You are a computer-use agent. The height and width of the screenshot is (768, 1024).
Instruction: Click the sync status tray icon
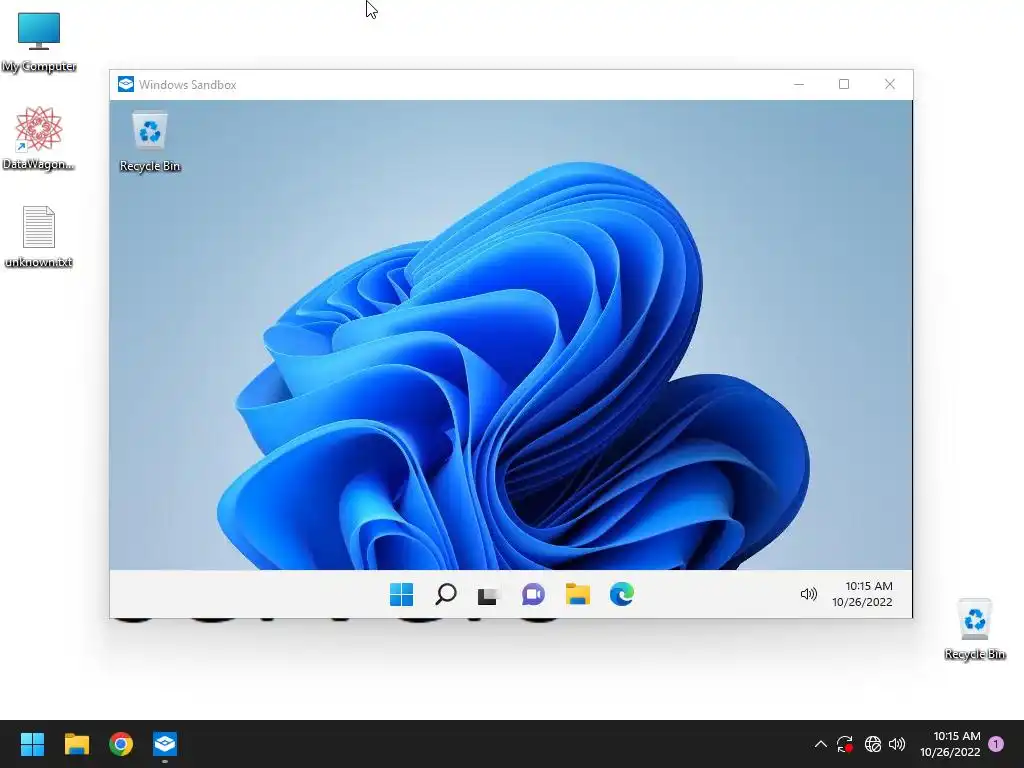coord(845,744)
